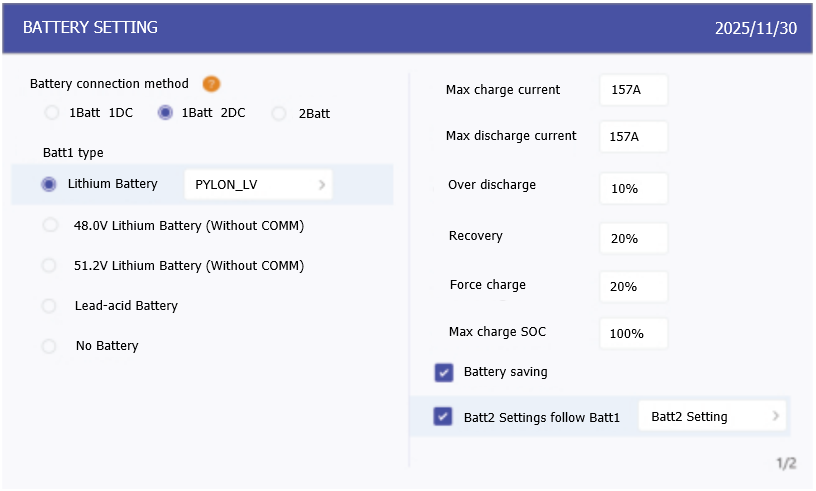Choose the 2Batt connection option
Viewport: 816px width, 491px height.
point(279,113)
